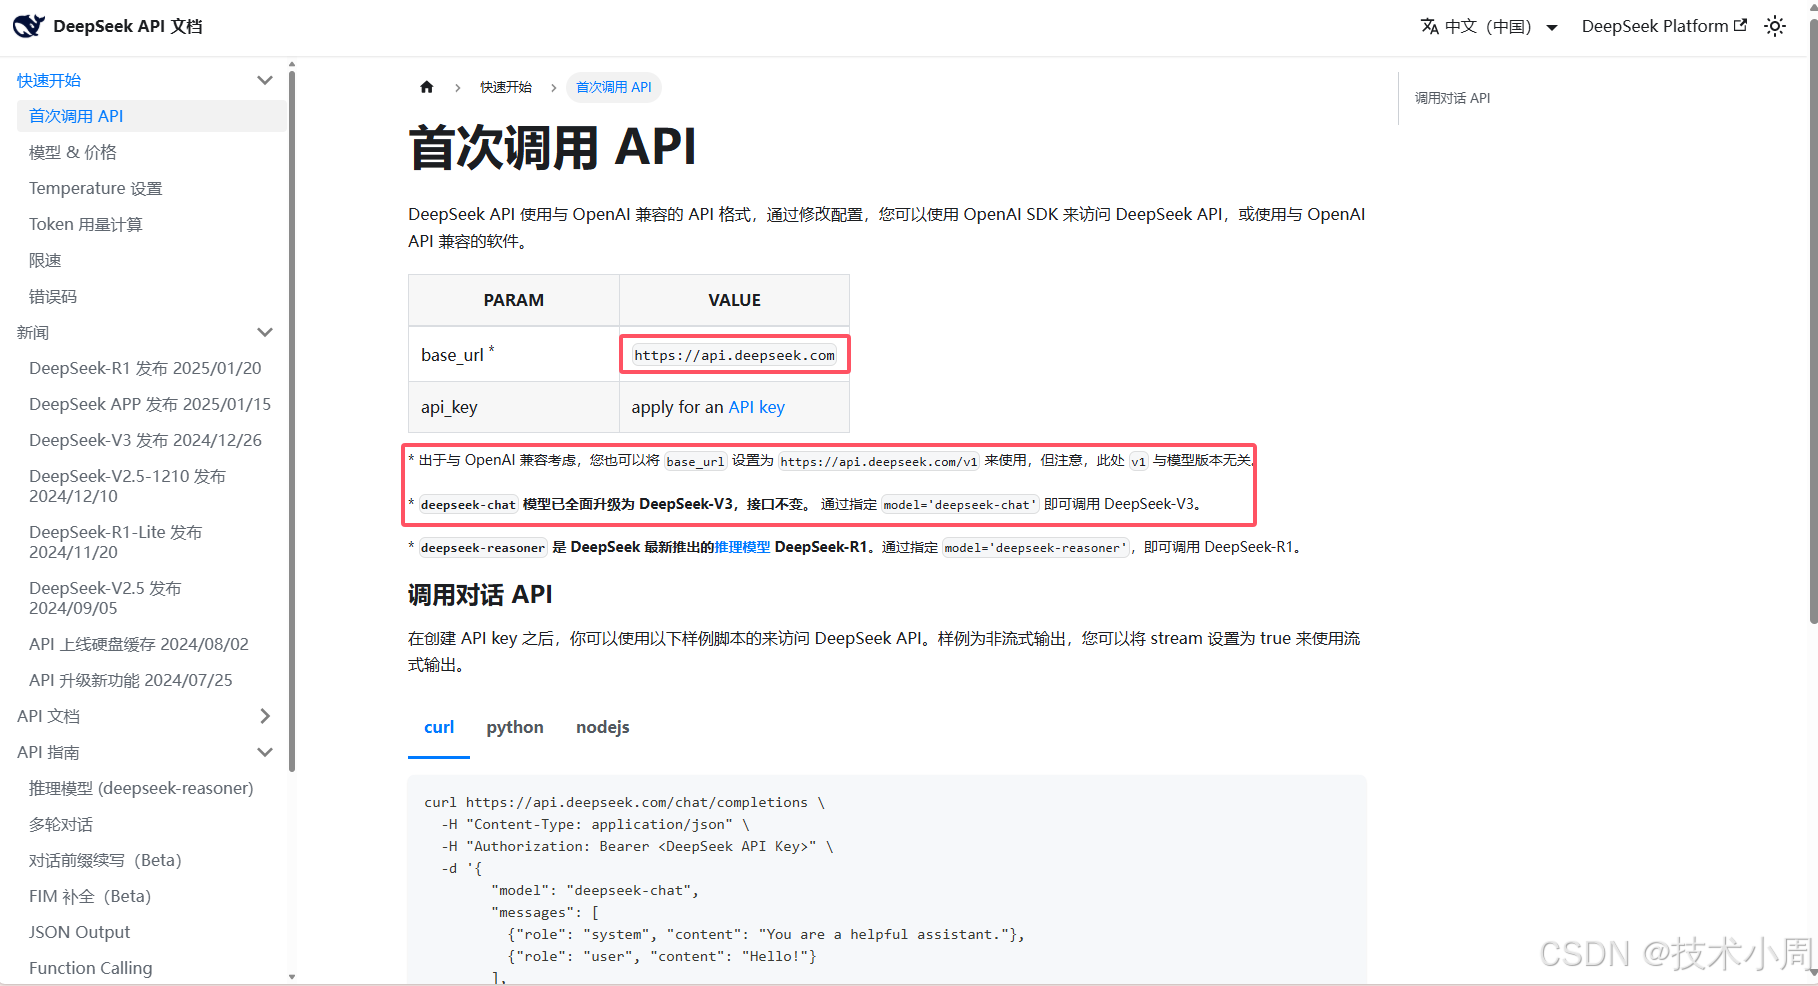Collapse the 快速开始 sidebar section
This screenshot has height=986, width=1818.
click(x=265, y=80)
